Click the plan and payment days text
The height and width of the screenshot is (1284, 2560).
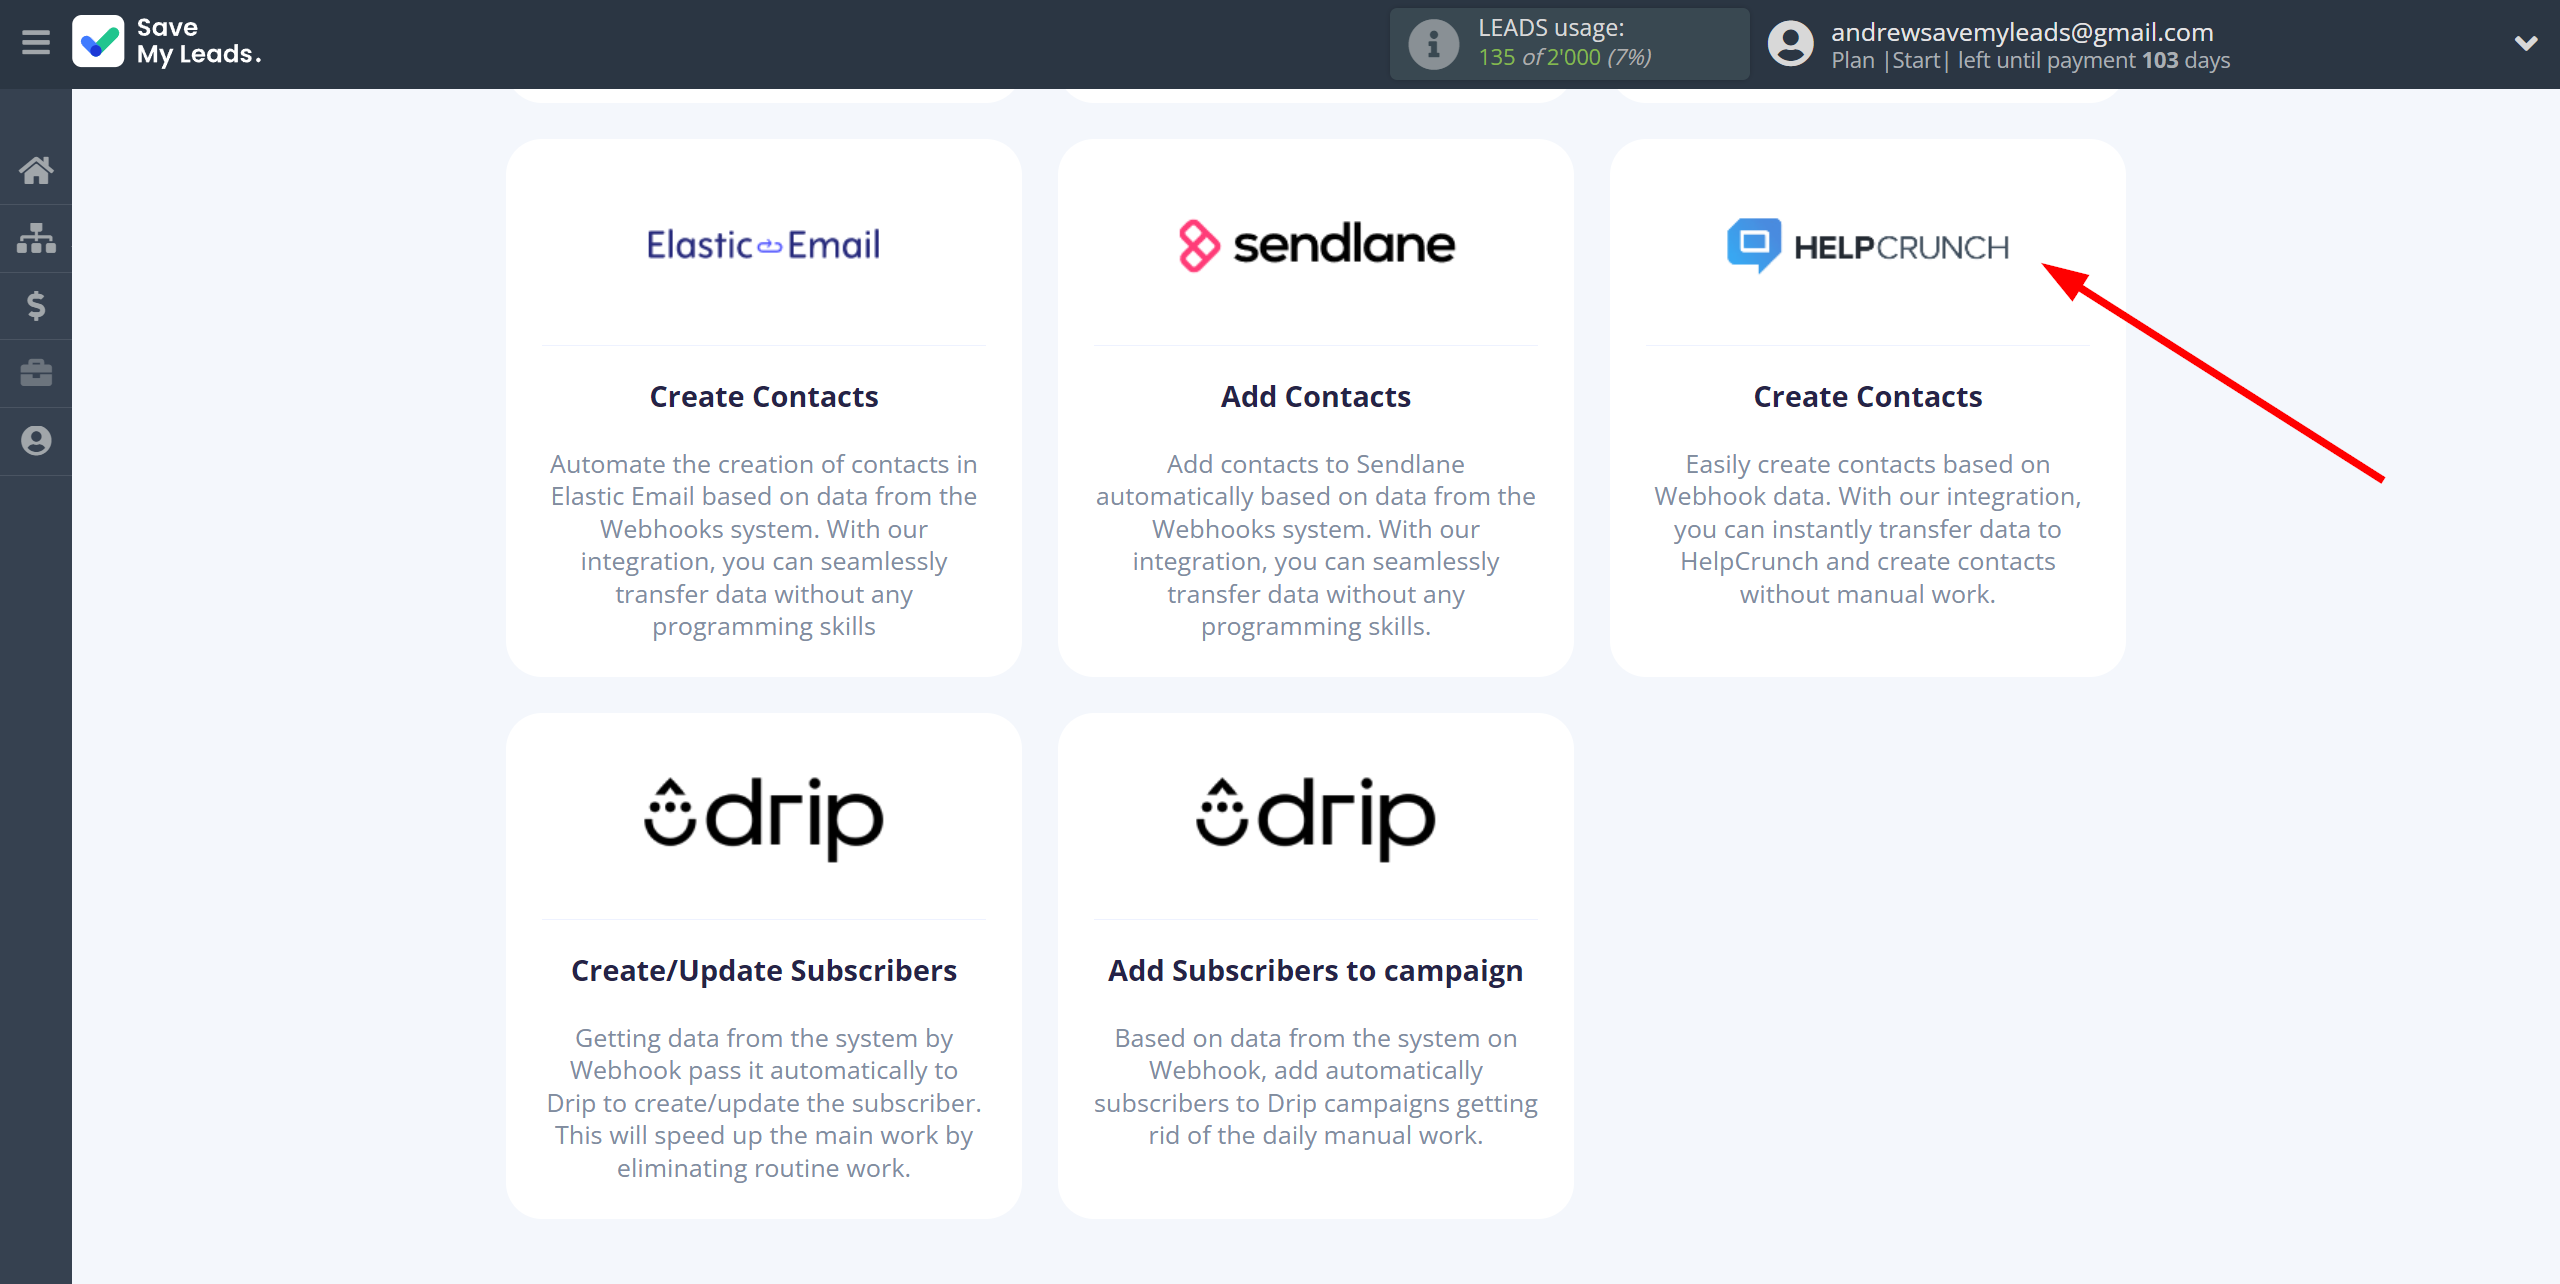coord(2030,60)
